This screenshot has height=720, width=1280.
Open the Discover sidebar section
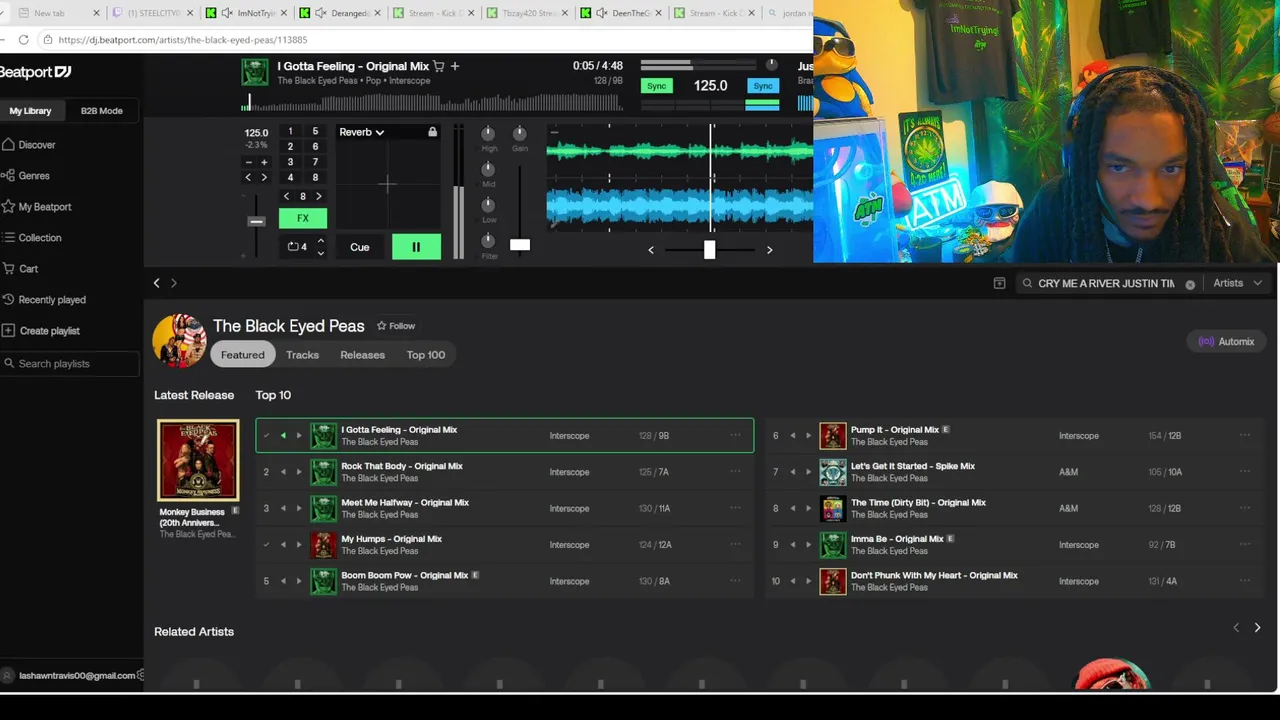tap(37, 145)
